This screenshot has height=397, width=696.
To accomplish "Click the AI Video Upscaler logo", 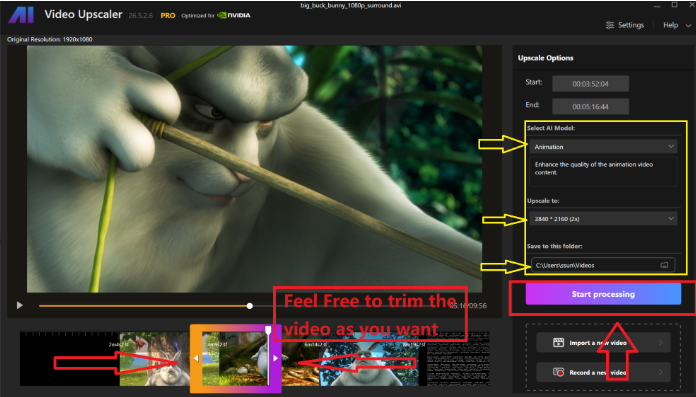I will [21, 15].
